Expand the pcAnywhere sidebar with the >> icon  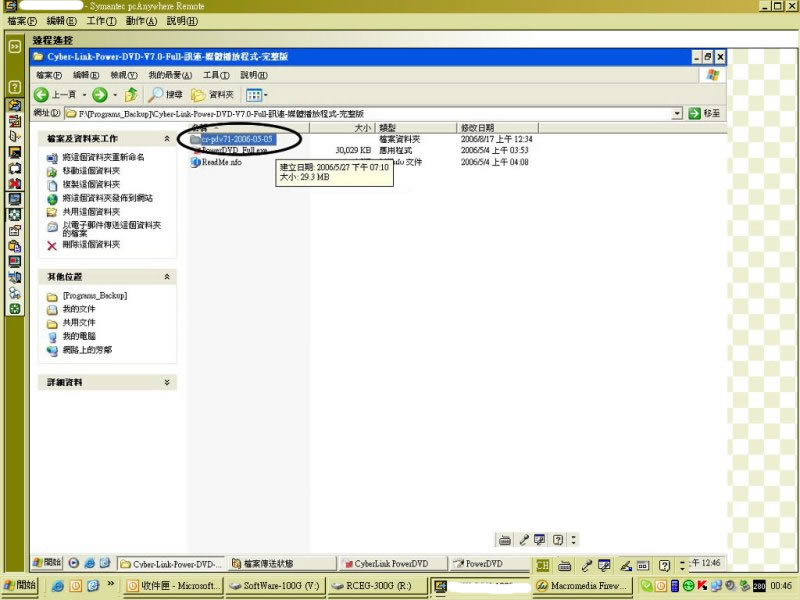coord(15,47)
